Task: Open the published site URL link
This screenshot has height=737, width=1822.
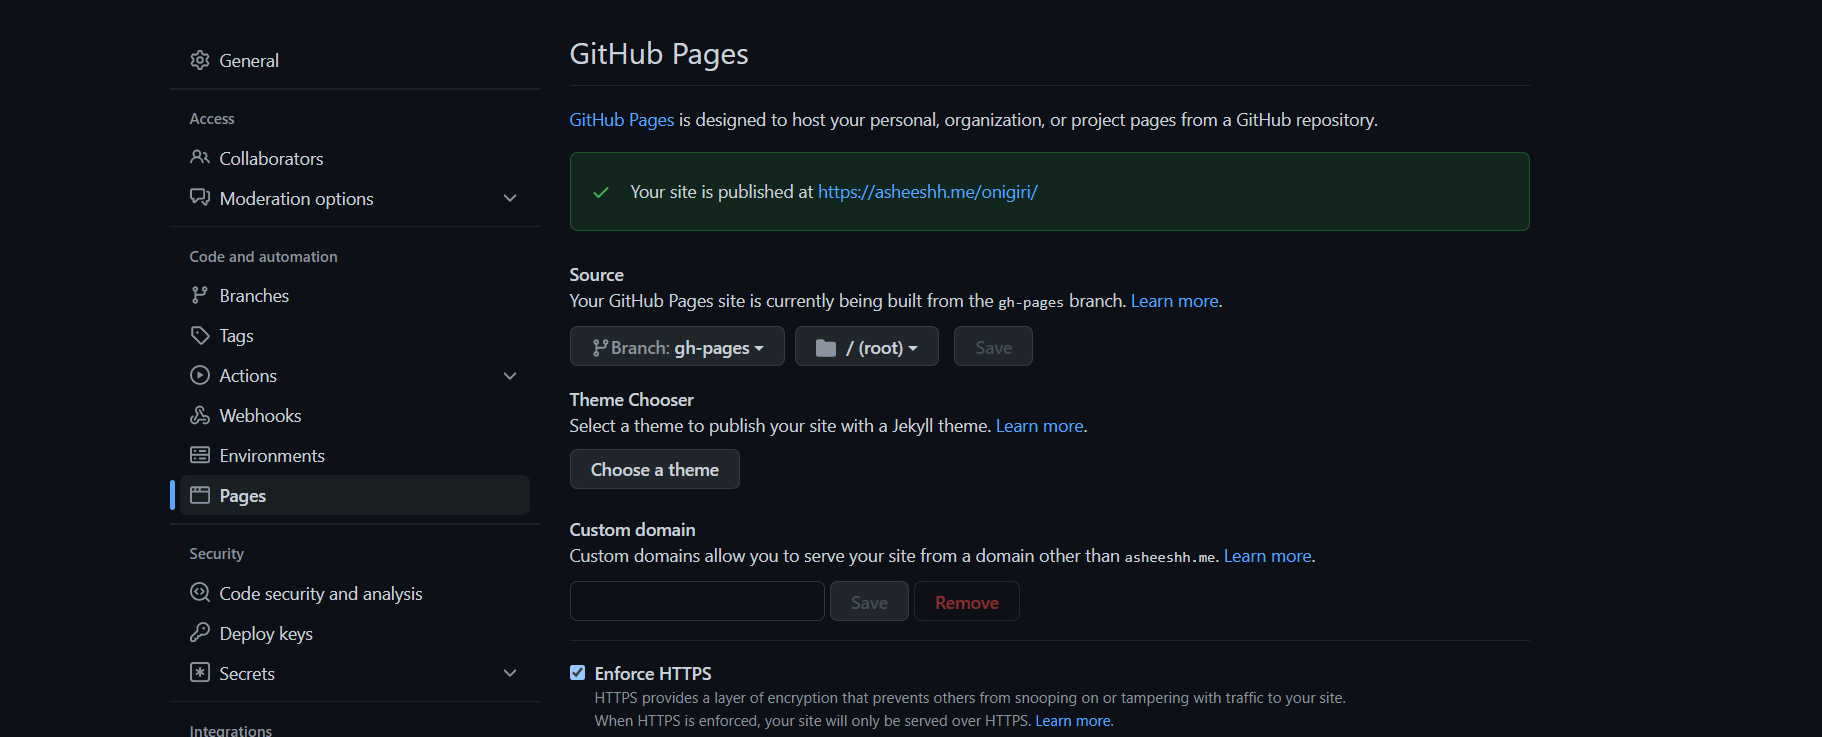Action: coord(928,191)
